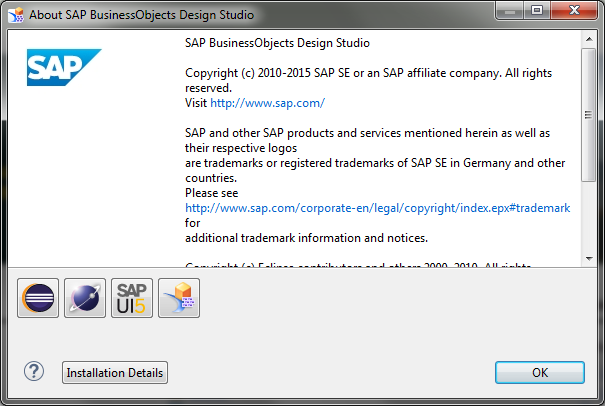Viewport: 605px width, 406px height.
Task: Click the vertical scrollbar thumb
Action: click(x=589, y=115)
